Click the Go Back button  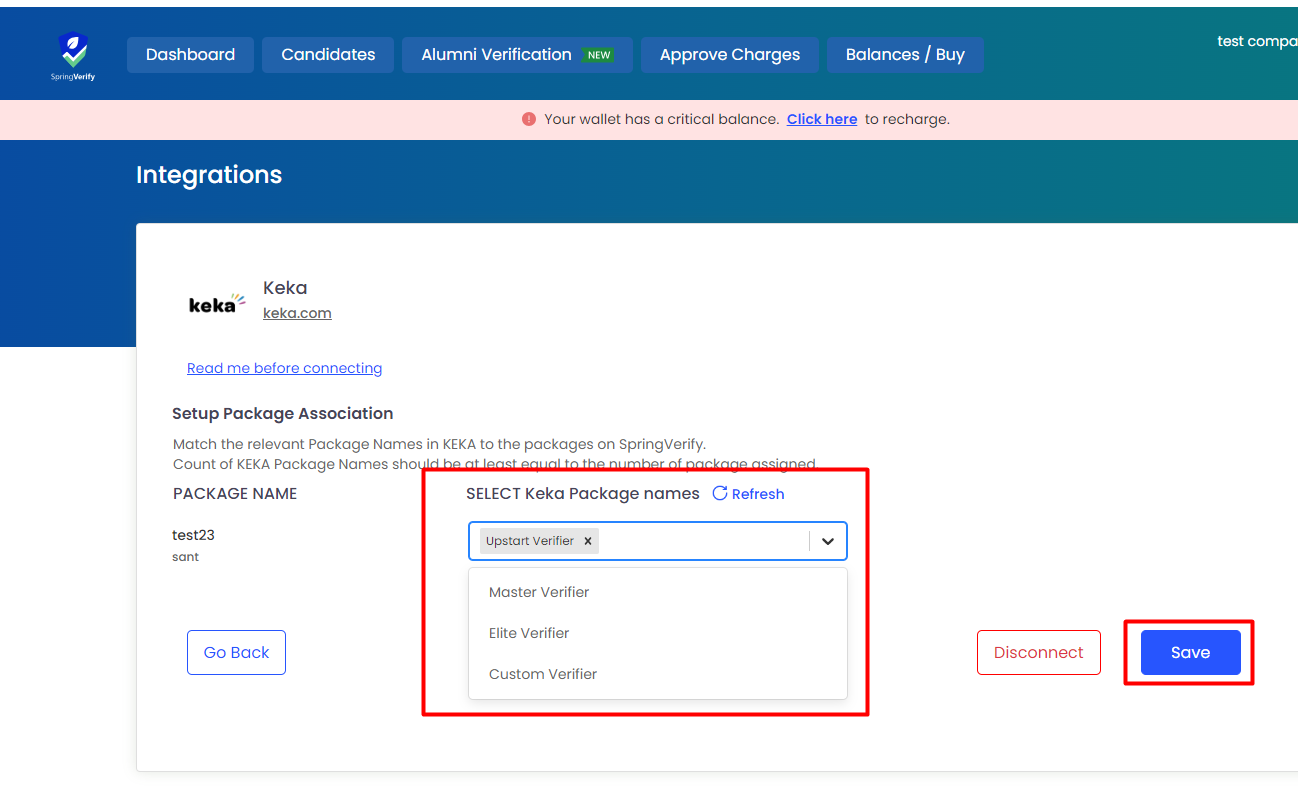[x=236, y=652]
